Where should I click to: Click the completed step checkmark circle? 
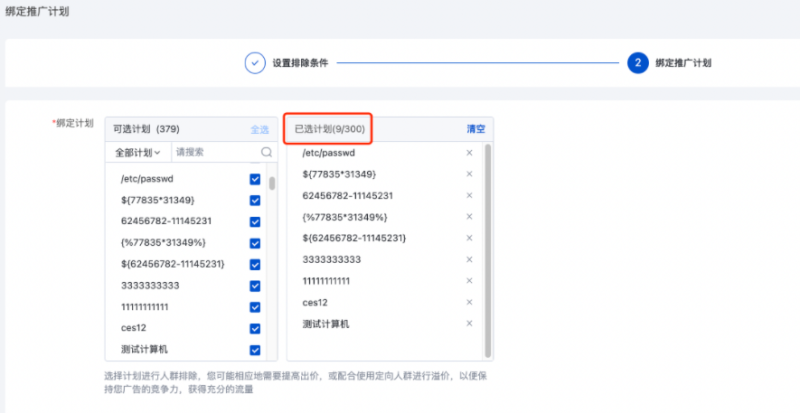coord(255,63)
